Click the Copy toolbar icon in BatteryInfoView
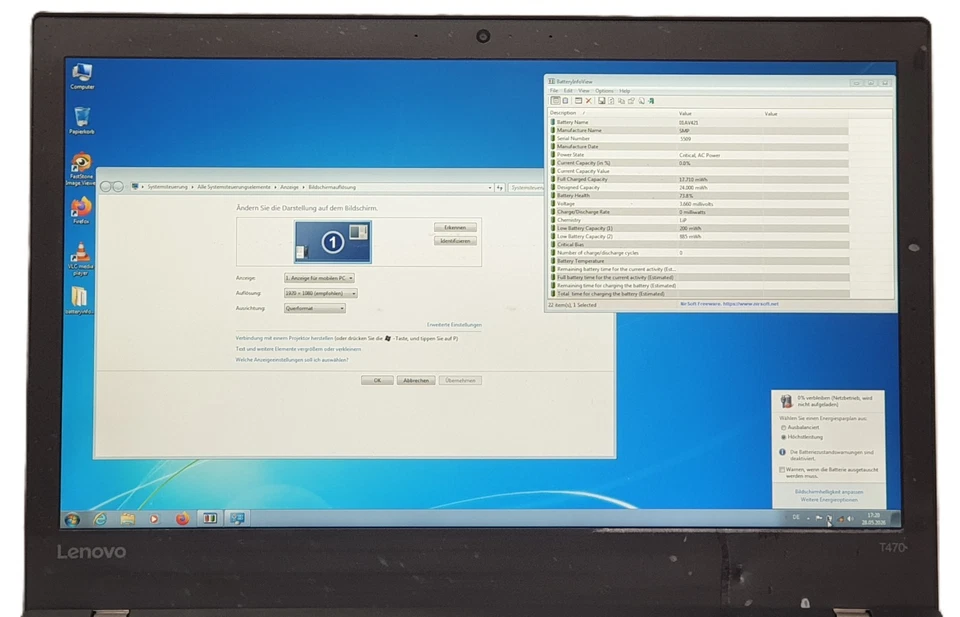Image resolution: width=960 pixels, height=617 pixels. coord(621,101)
